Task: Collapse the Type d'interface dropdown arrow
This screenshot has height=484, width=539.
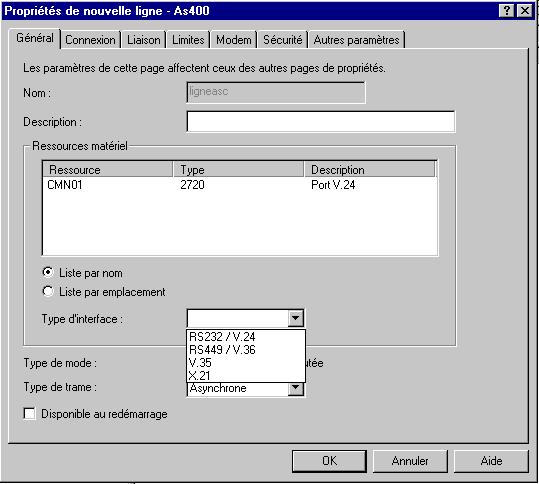Action: point(295,318)
